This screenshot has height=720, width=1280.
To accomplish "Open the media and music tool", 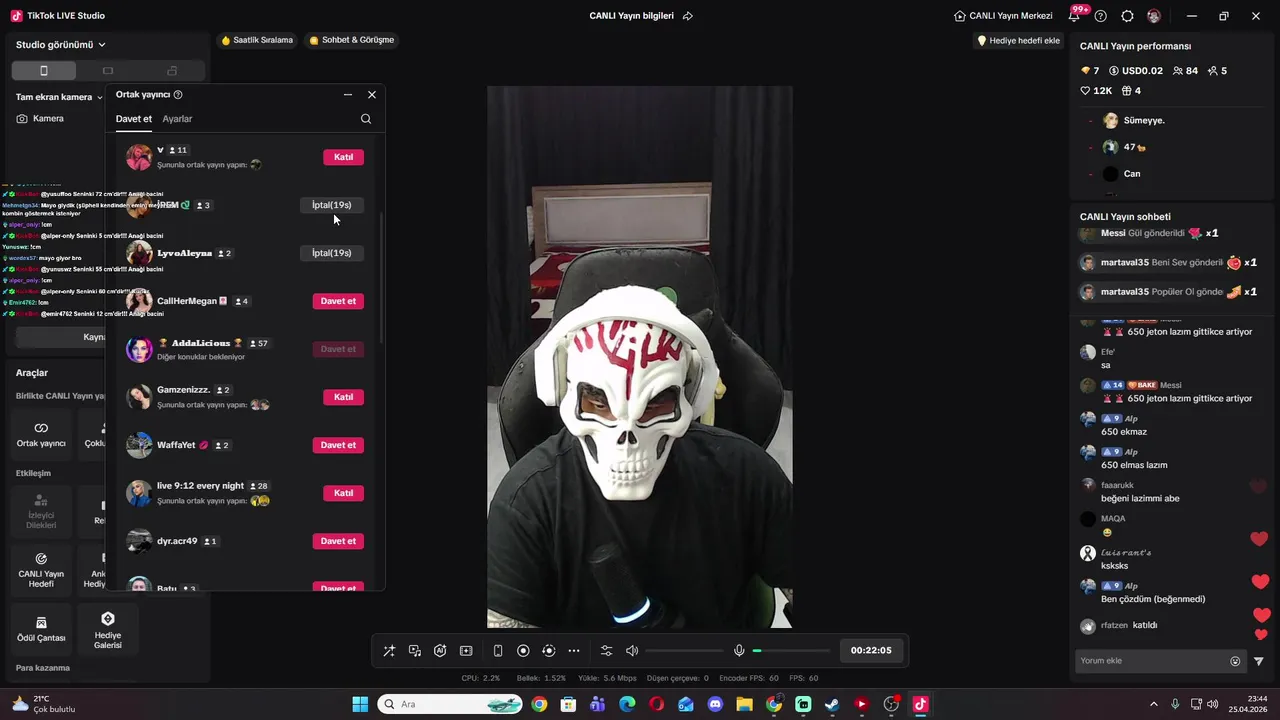I will [415, 651].
